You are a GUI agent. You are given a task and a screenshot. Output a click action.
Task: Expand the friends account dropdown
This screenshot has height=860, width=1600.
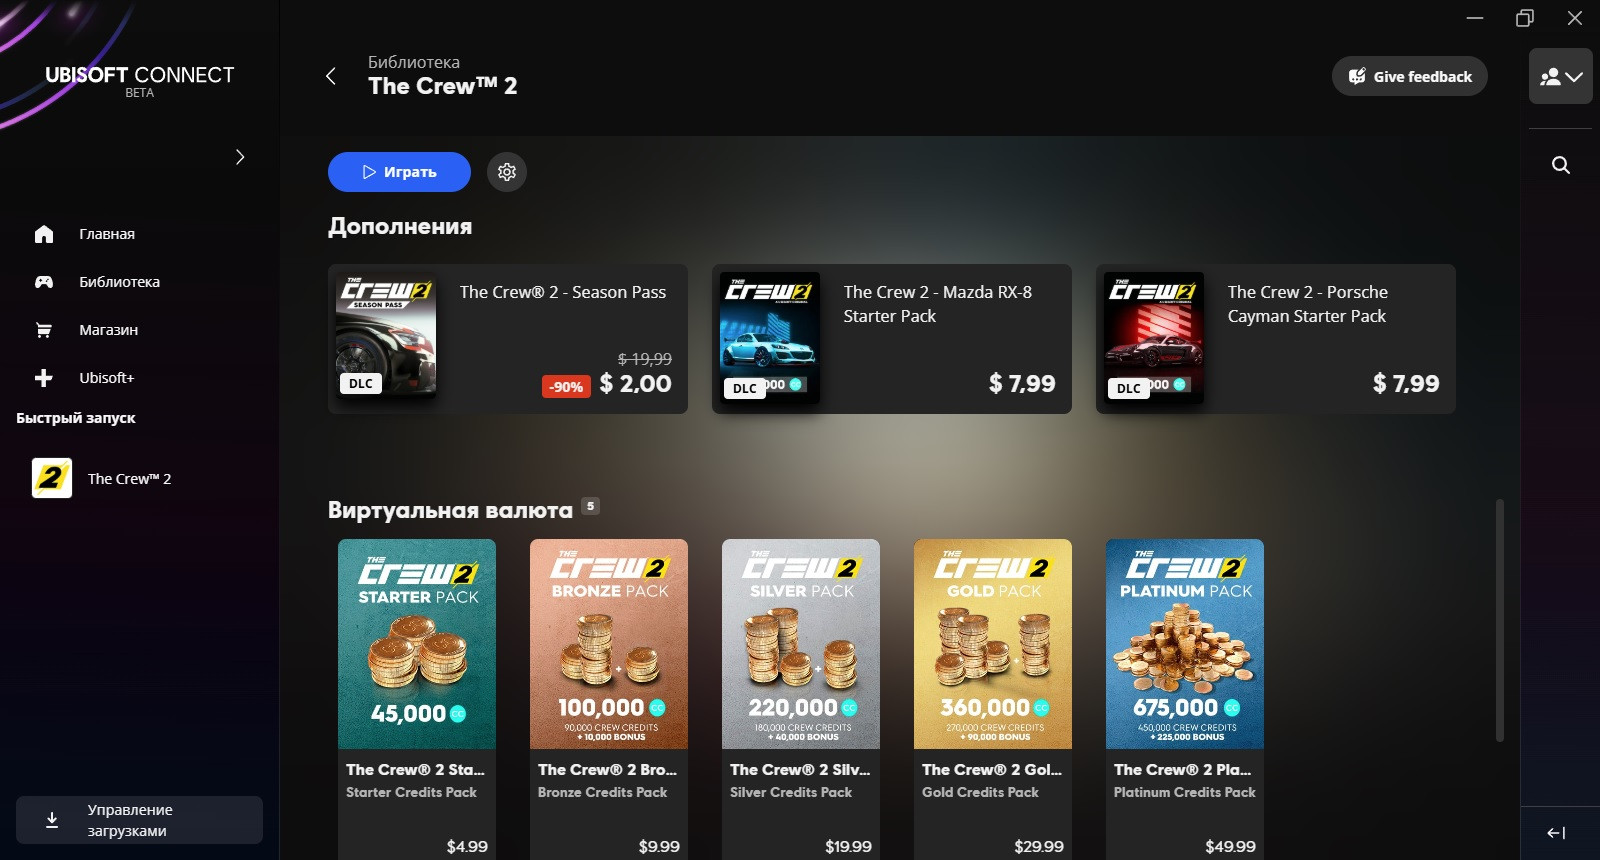pyautogui.click(x=1560, y=76)
